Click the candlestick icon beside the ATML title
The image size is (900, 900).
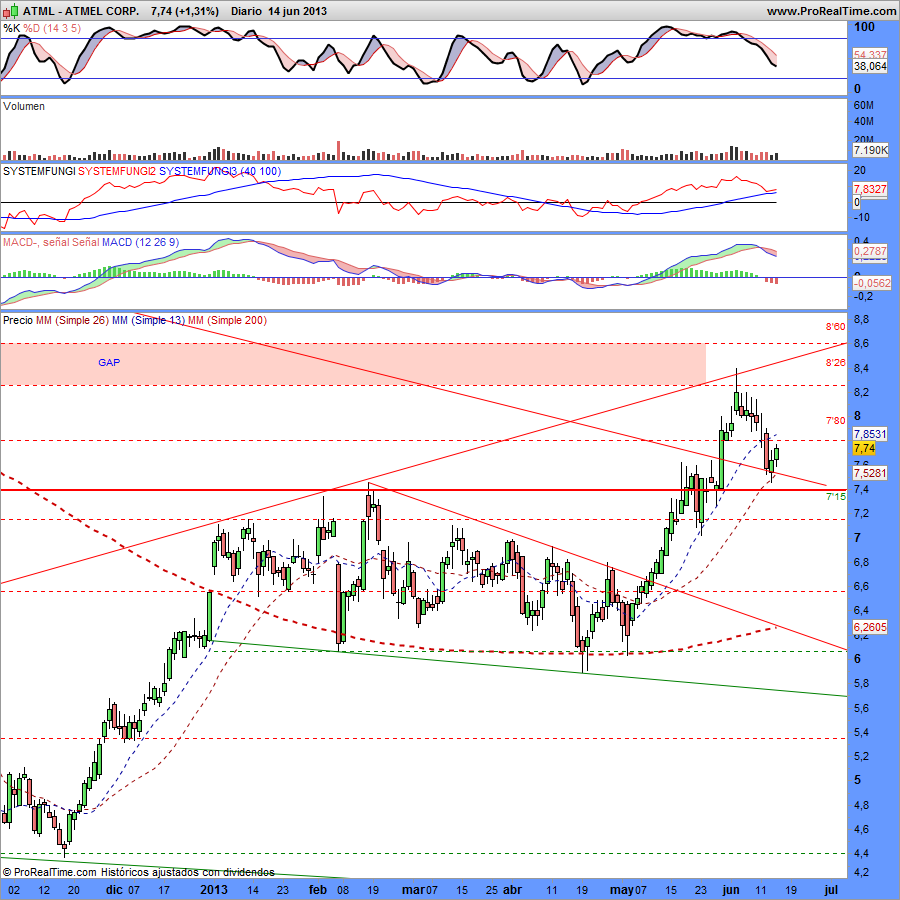pos(11,10)
